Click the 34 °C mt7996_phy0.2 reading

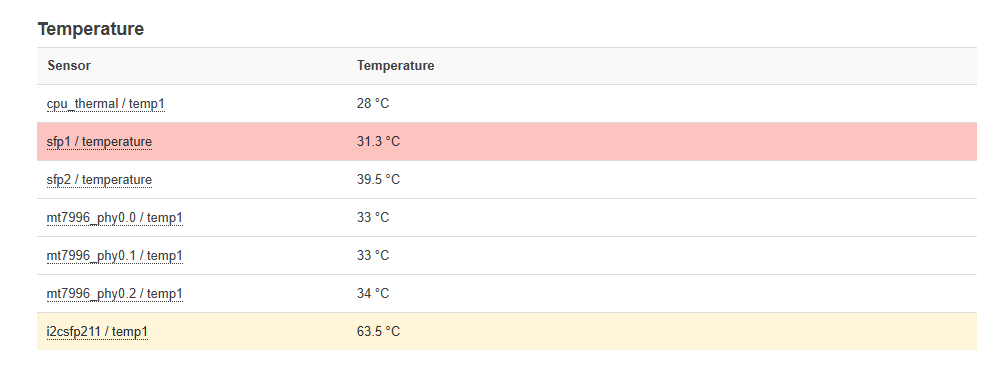373,294
